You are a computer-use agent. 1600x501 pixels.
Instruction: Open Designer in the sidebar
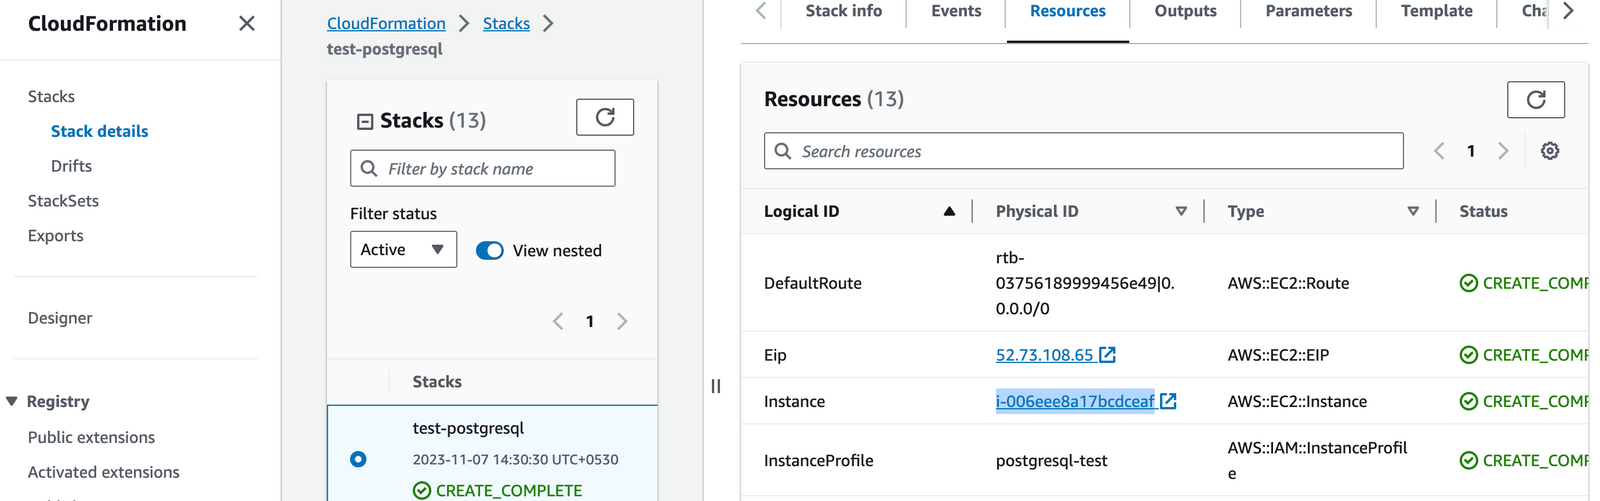60,318
